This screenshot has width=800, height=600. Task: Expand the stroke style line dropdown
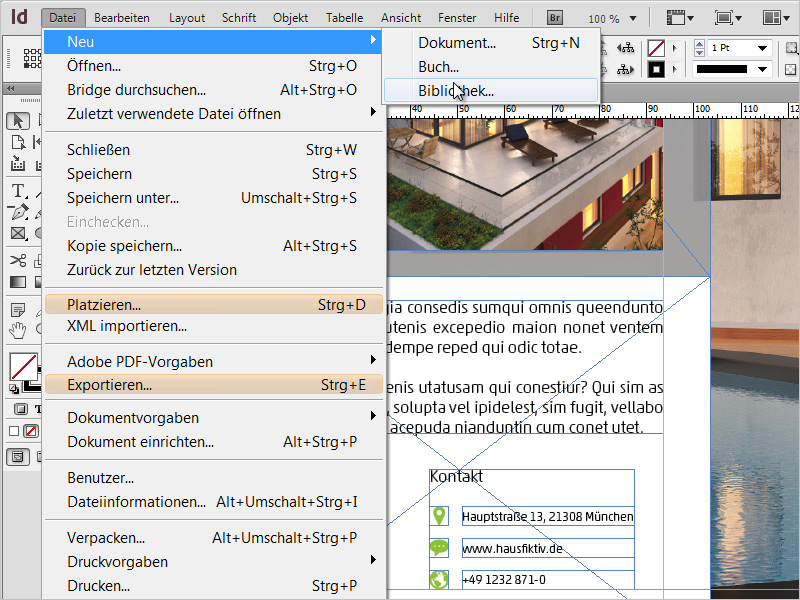pyautogui.click(x=763, y=70)
